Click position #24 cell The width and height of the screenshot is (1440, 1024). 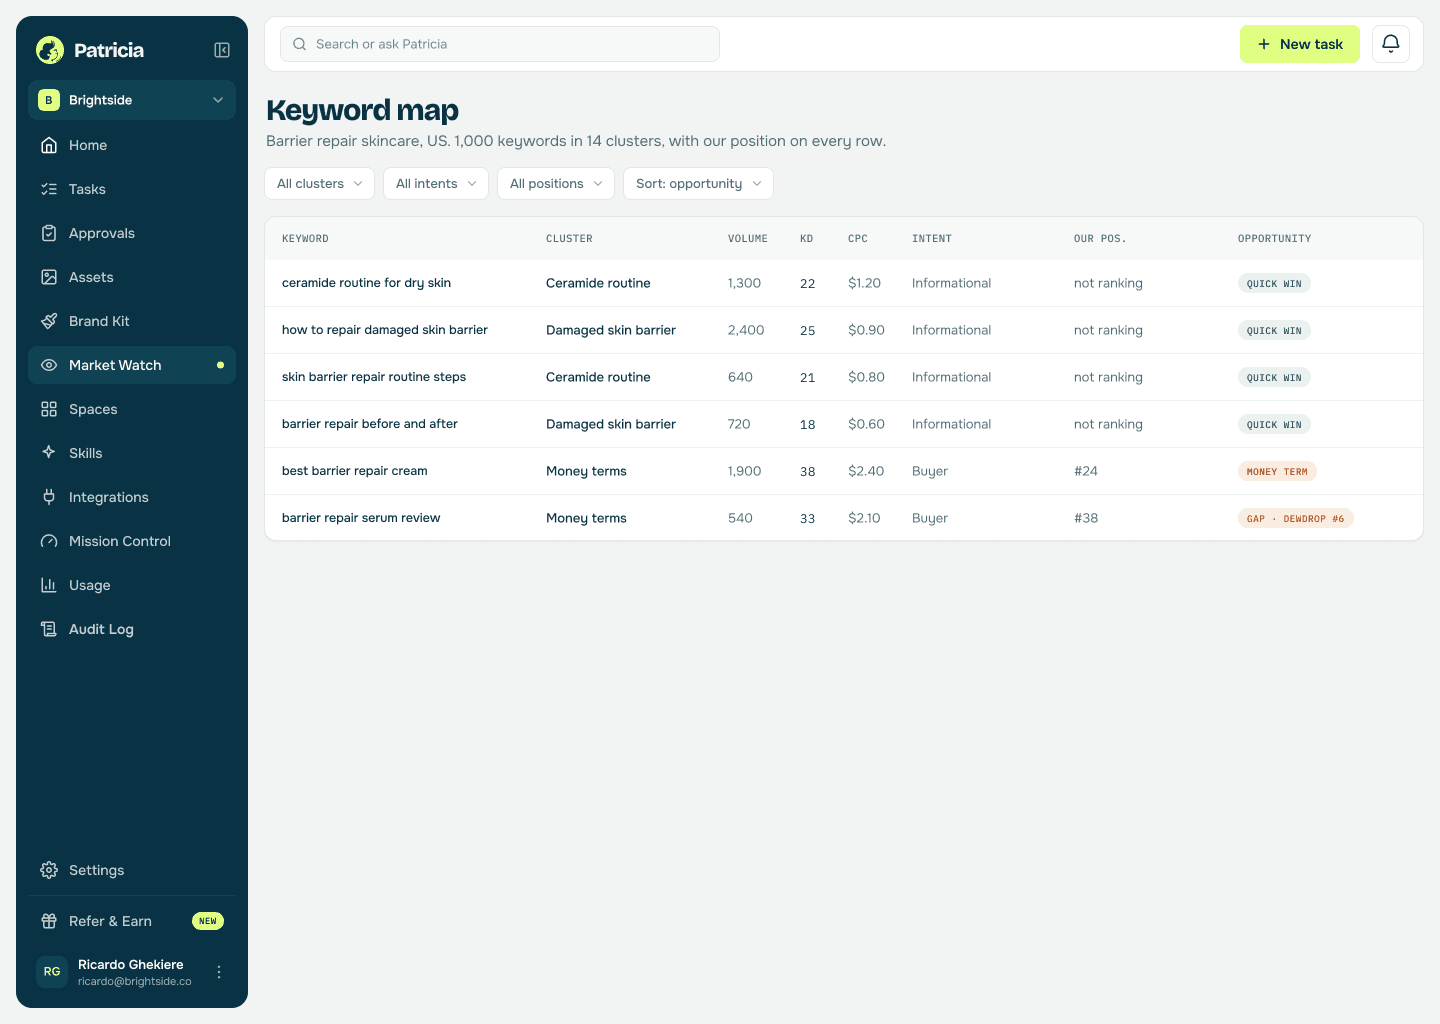(1086, 471)
